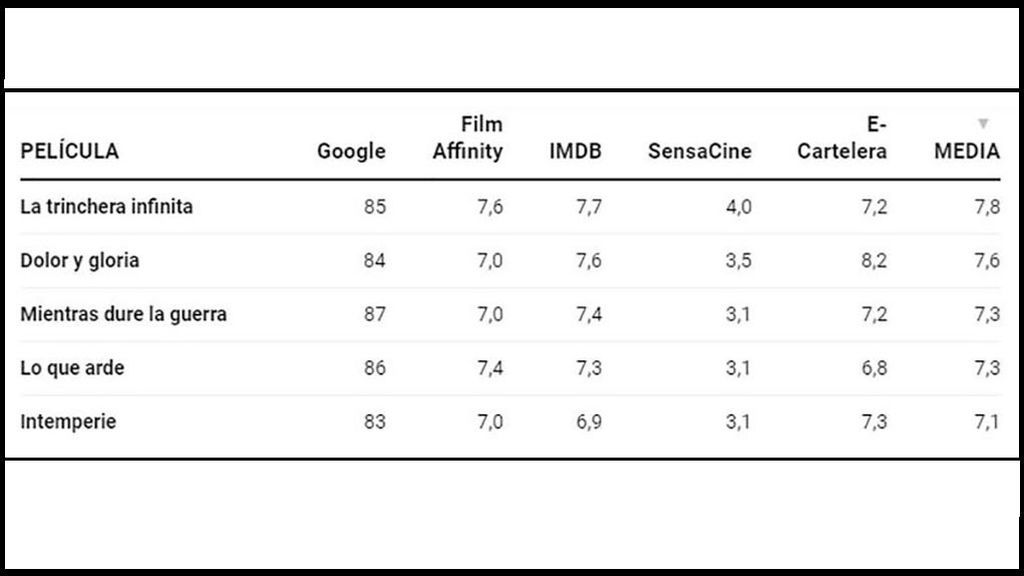Image resolution: width=1024 pixels, height=576 pixels.
Task: Sort by the Google column header
Action: (351, 151)
